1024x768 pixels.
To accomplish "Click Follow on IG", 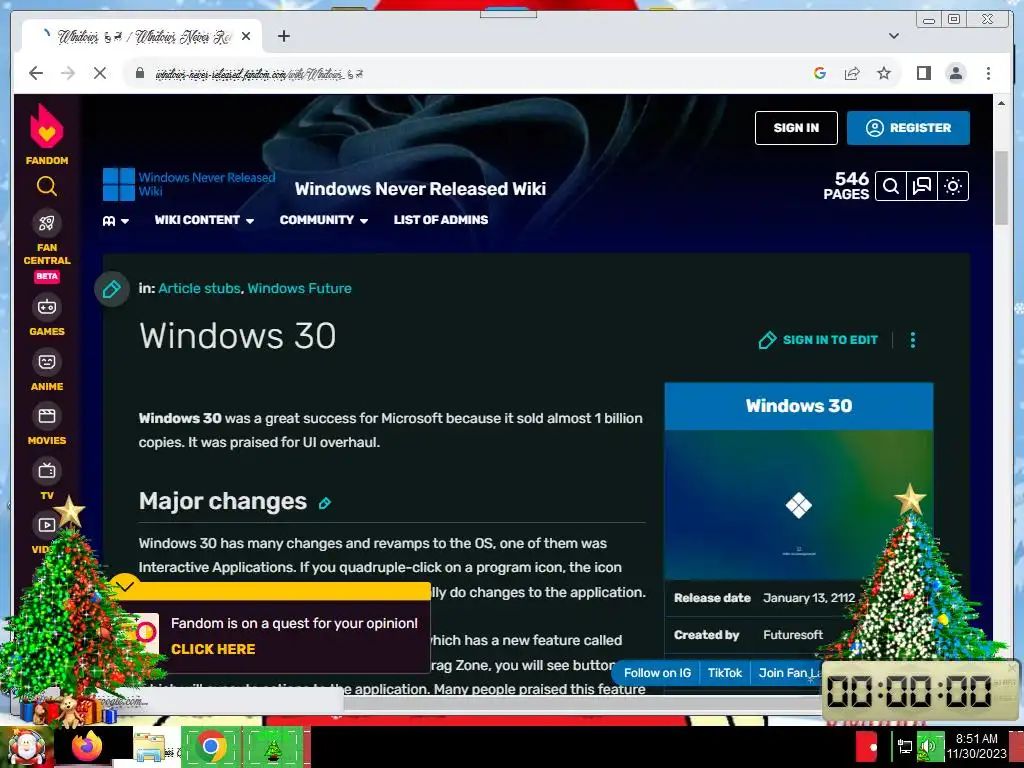I will tap(657, 673).
